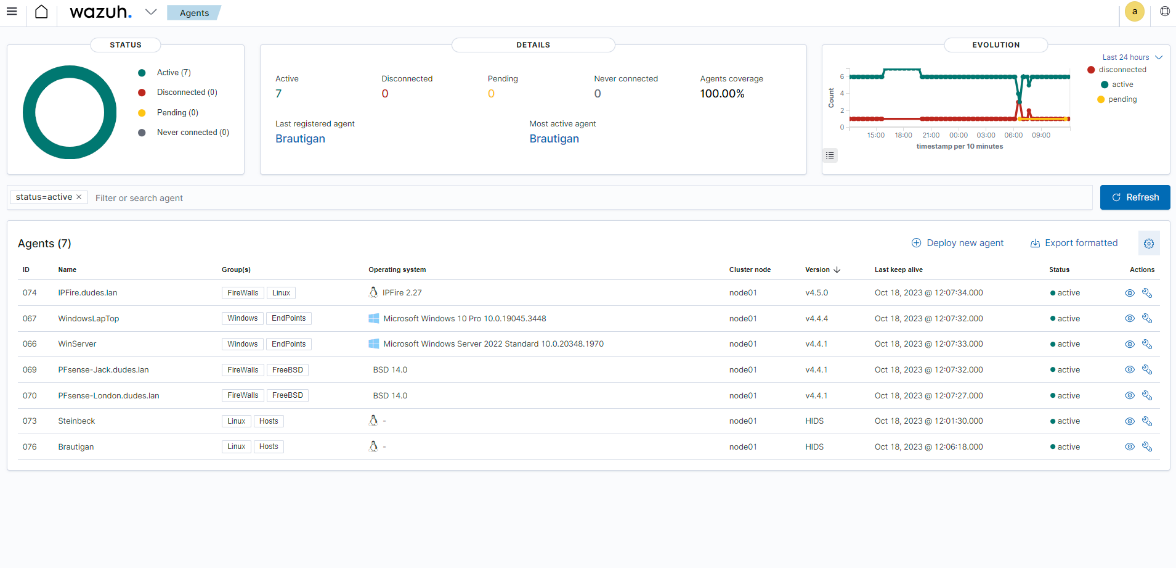Expand the Wazuh module dropdown chevron

pos(150,12)
